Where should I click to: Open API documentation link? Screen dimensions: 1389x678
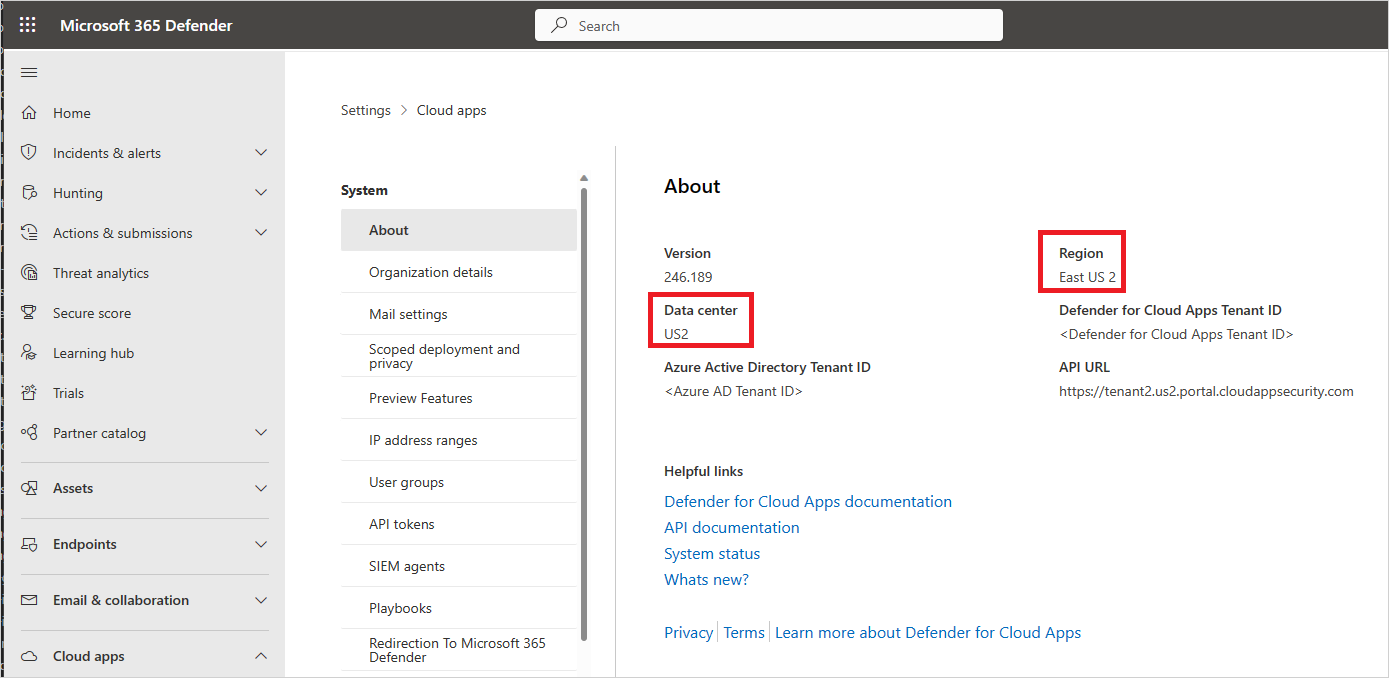click(x=732, y=527)
